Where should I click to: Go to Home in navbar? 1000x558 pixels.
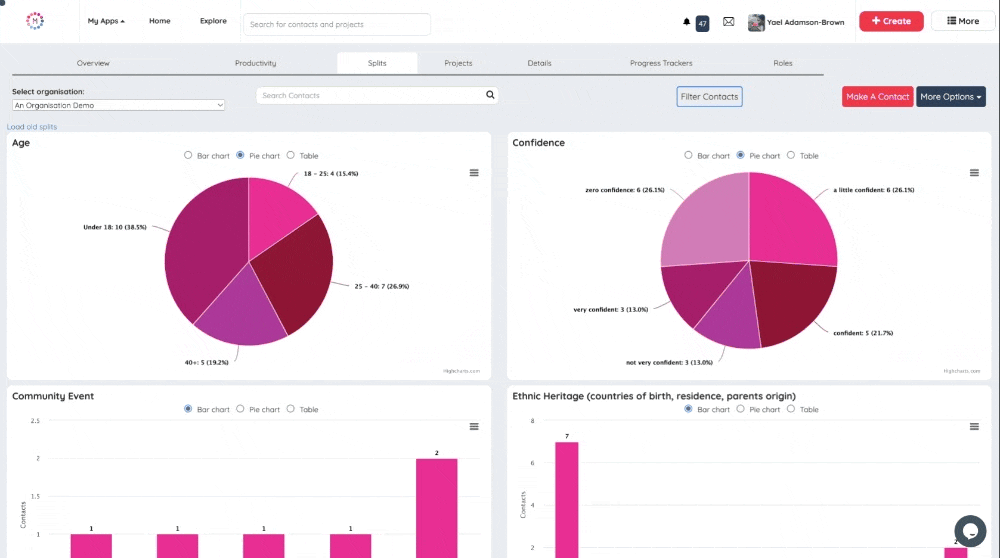(x=159, y=21)
